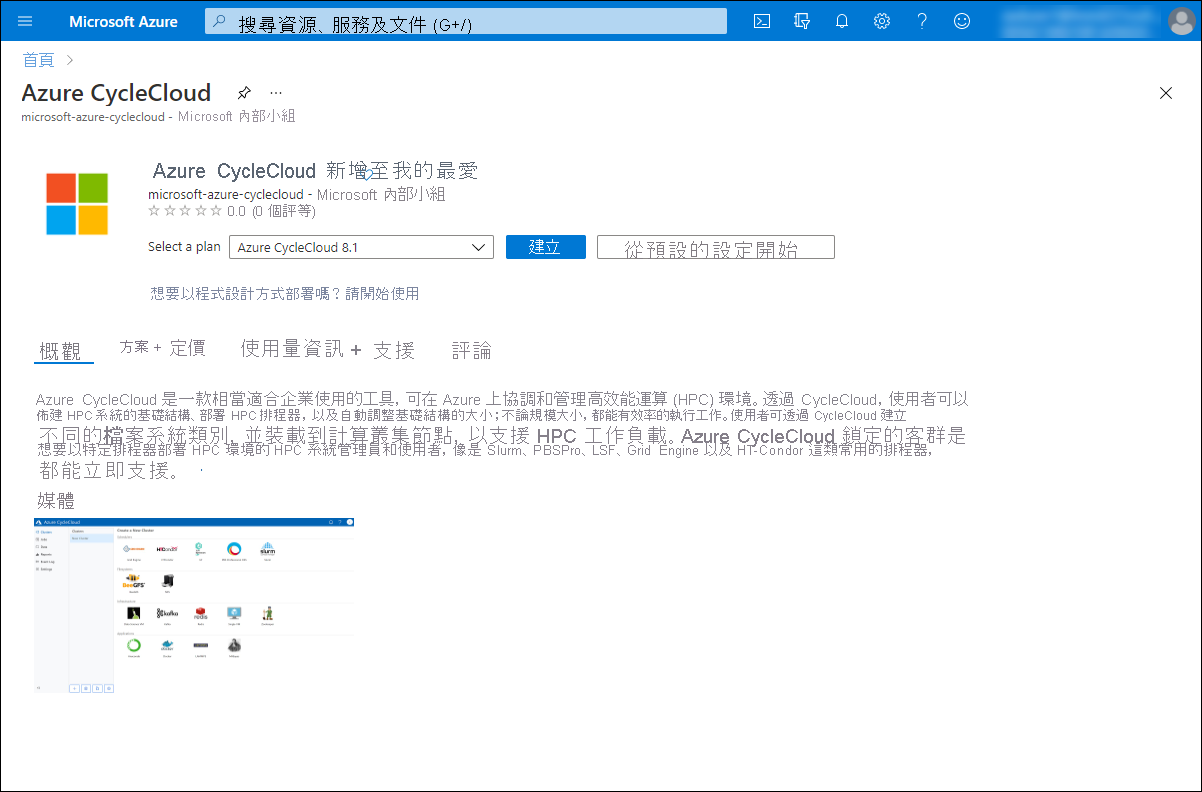Choose 從預設的設定開始 option
1202x792 pixels.
coord(715,246)
